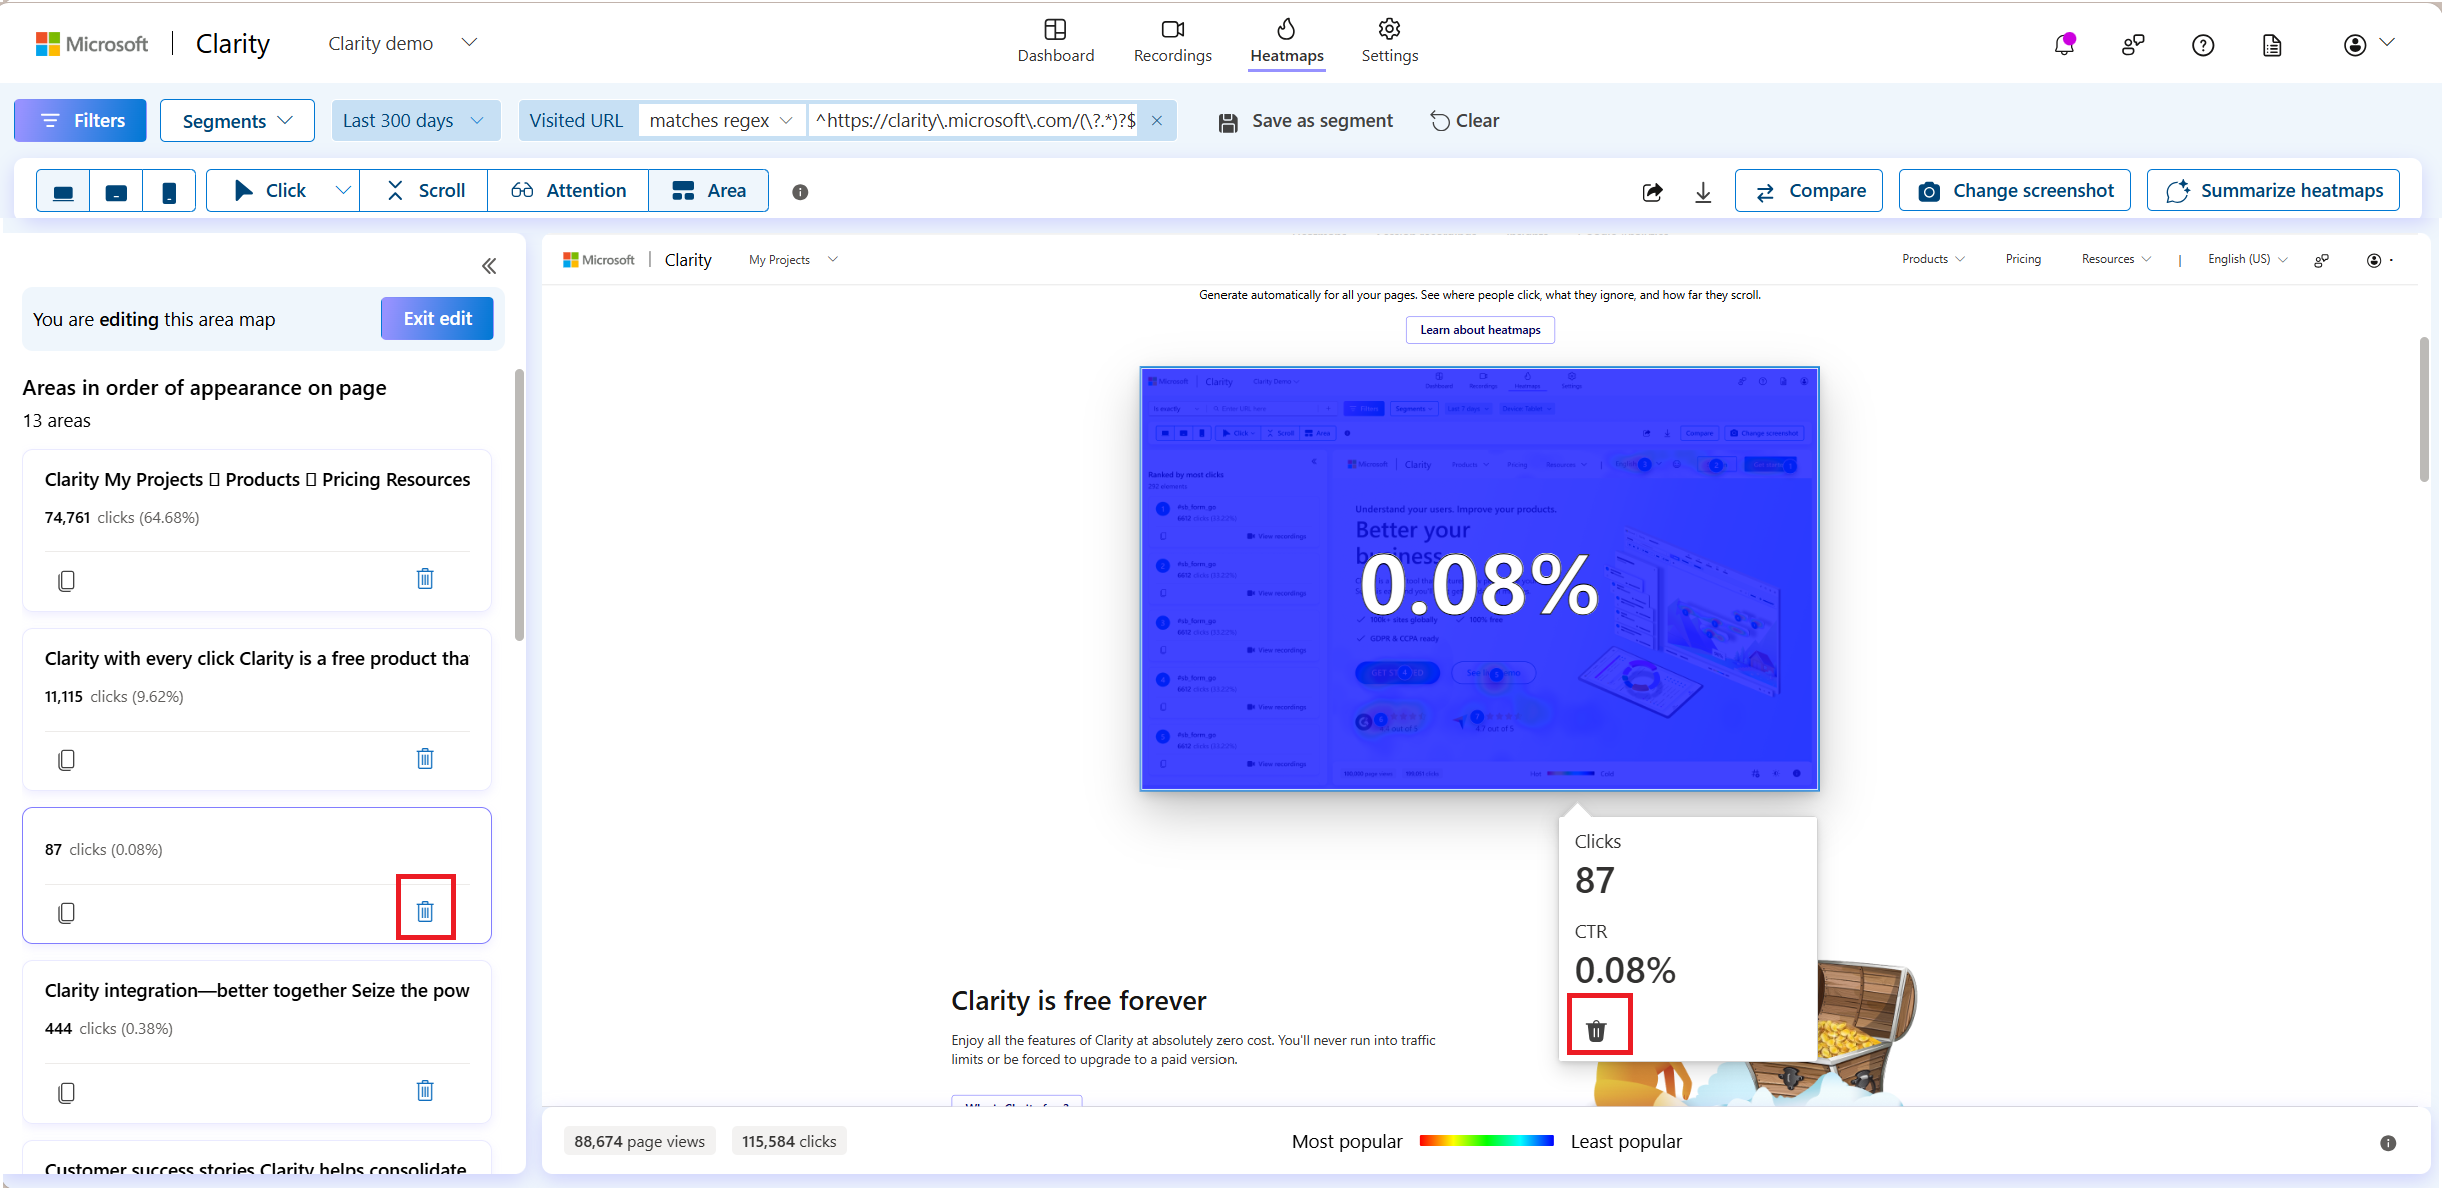Image resolution: width=2442 pixels, height=1188 pixels.
Task: Click the Compare button
Action: tap(1808, 191)
